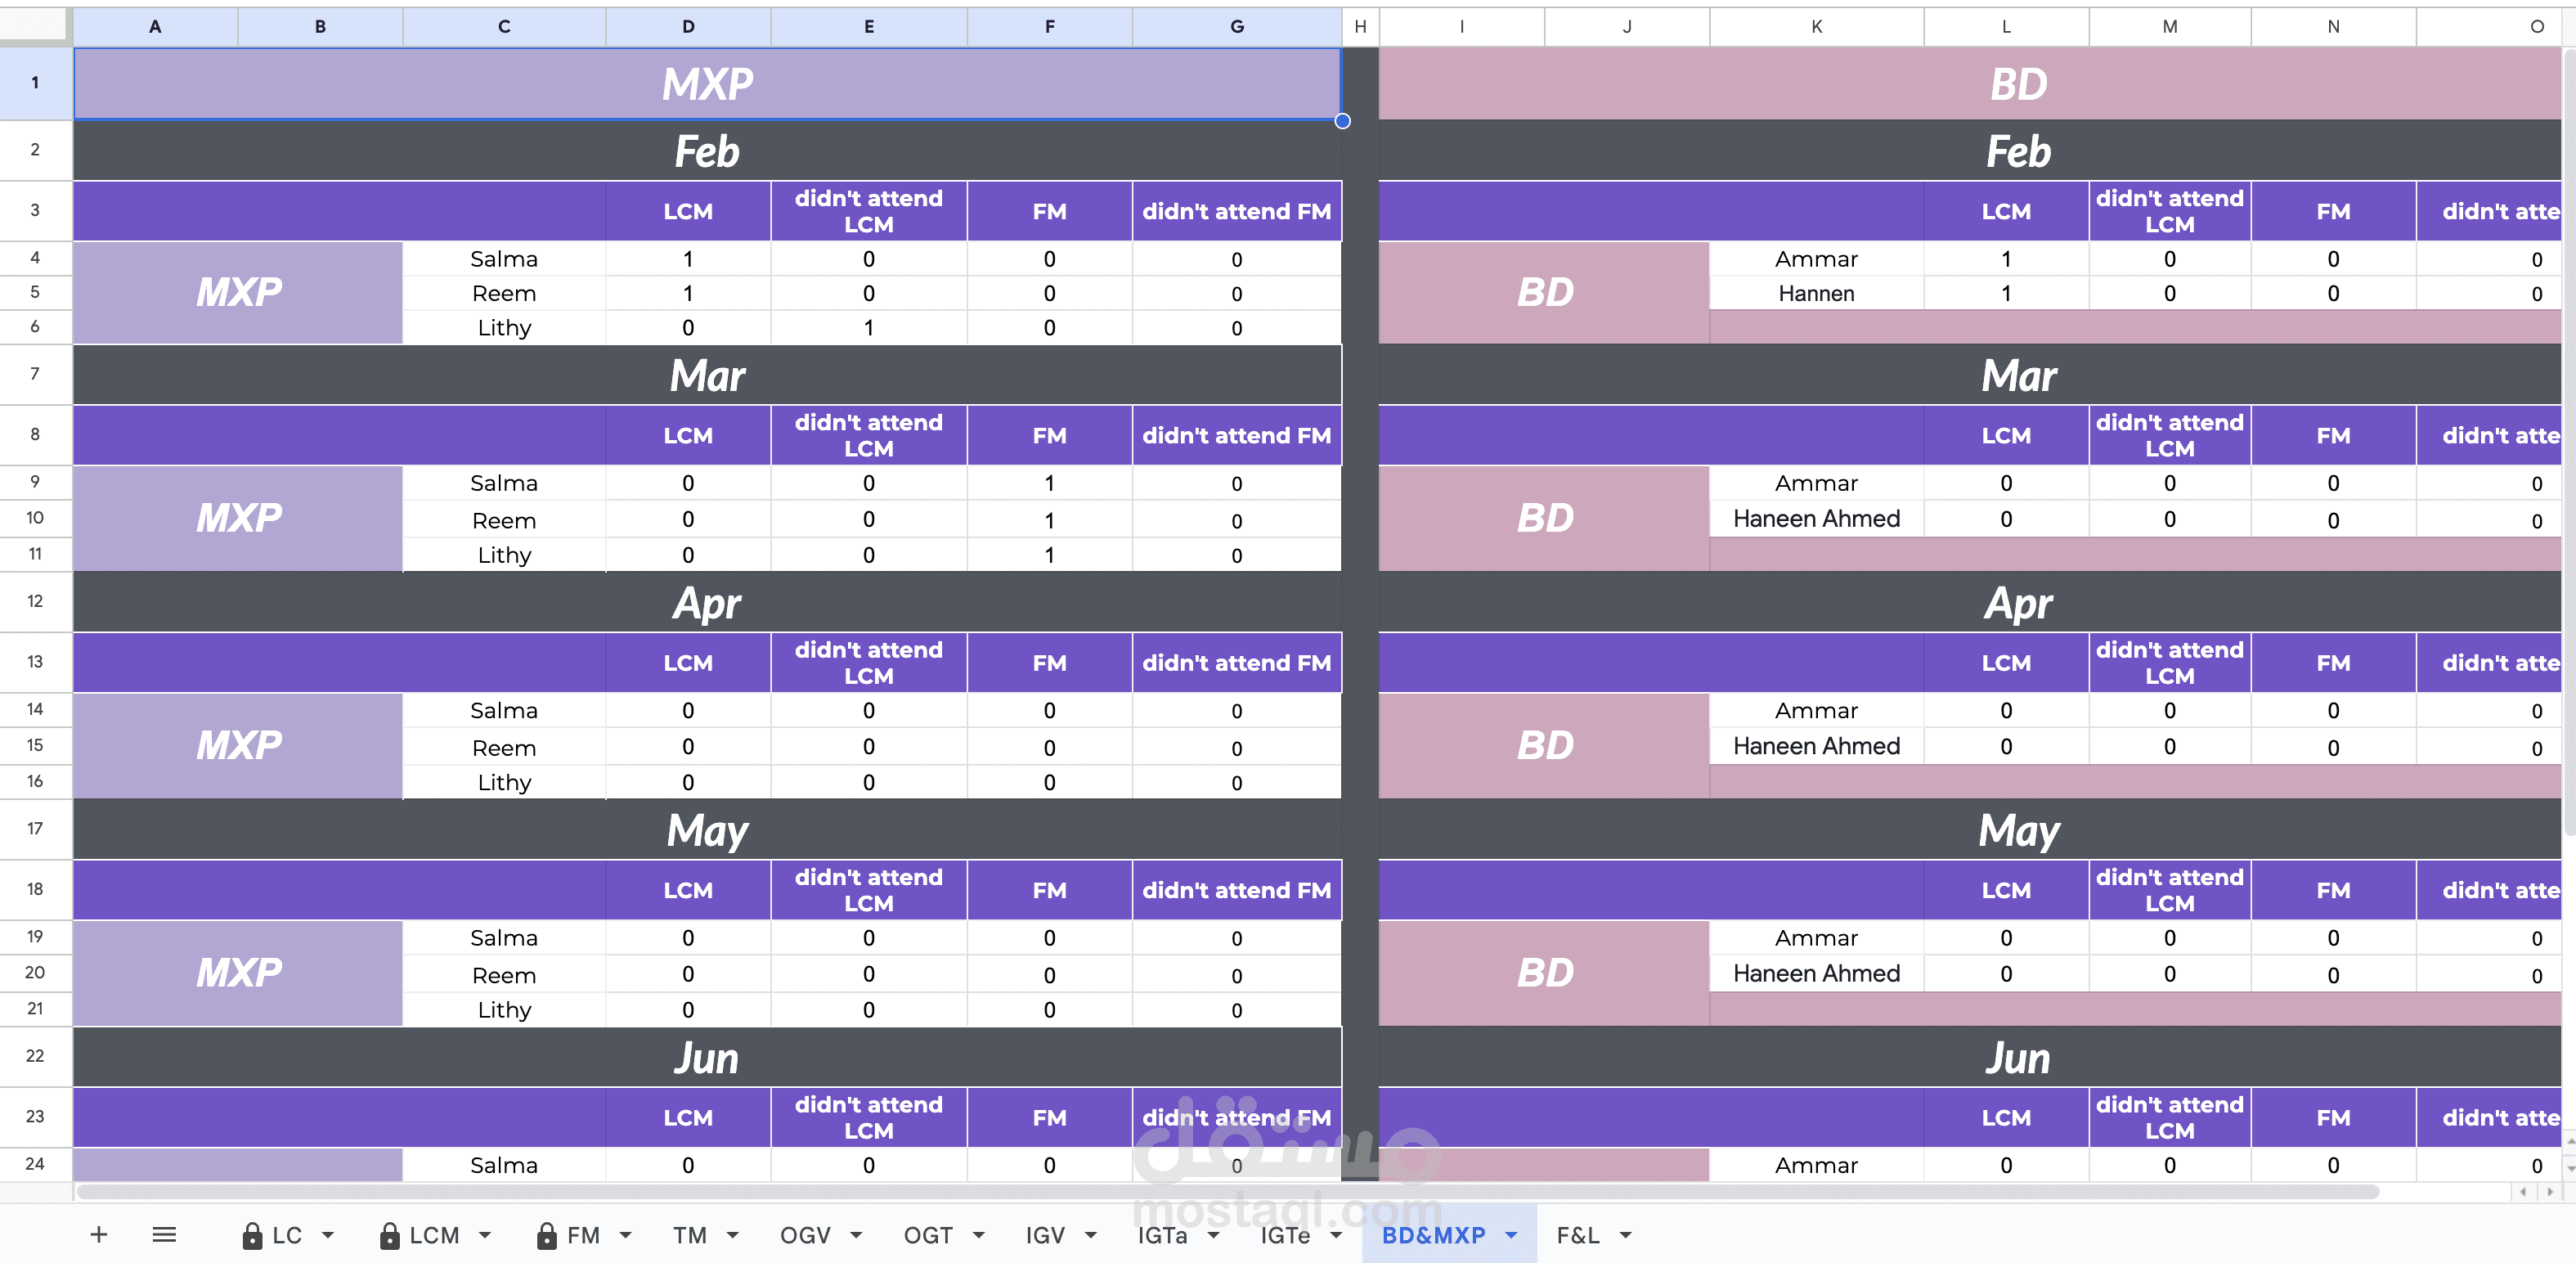
Task: Click the LCM header in row 3 column D
Action: [x=688, y=211]
